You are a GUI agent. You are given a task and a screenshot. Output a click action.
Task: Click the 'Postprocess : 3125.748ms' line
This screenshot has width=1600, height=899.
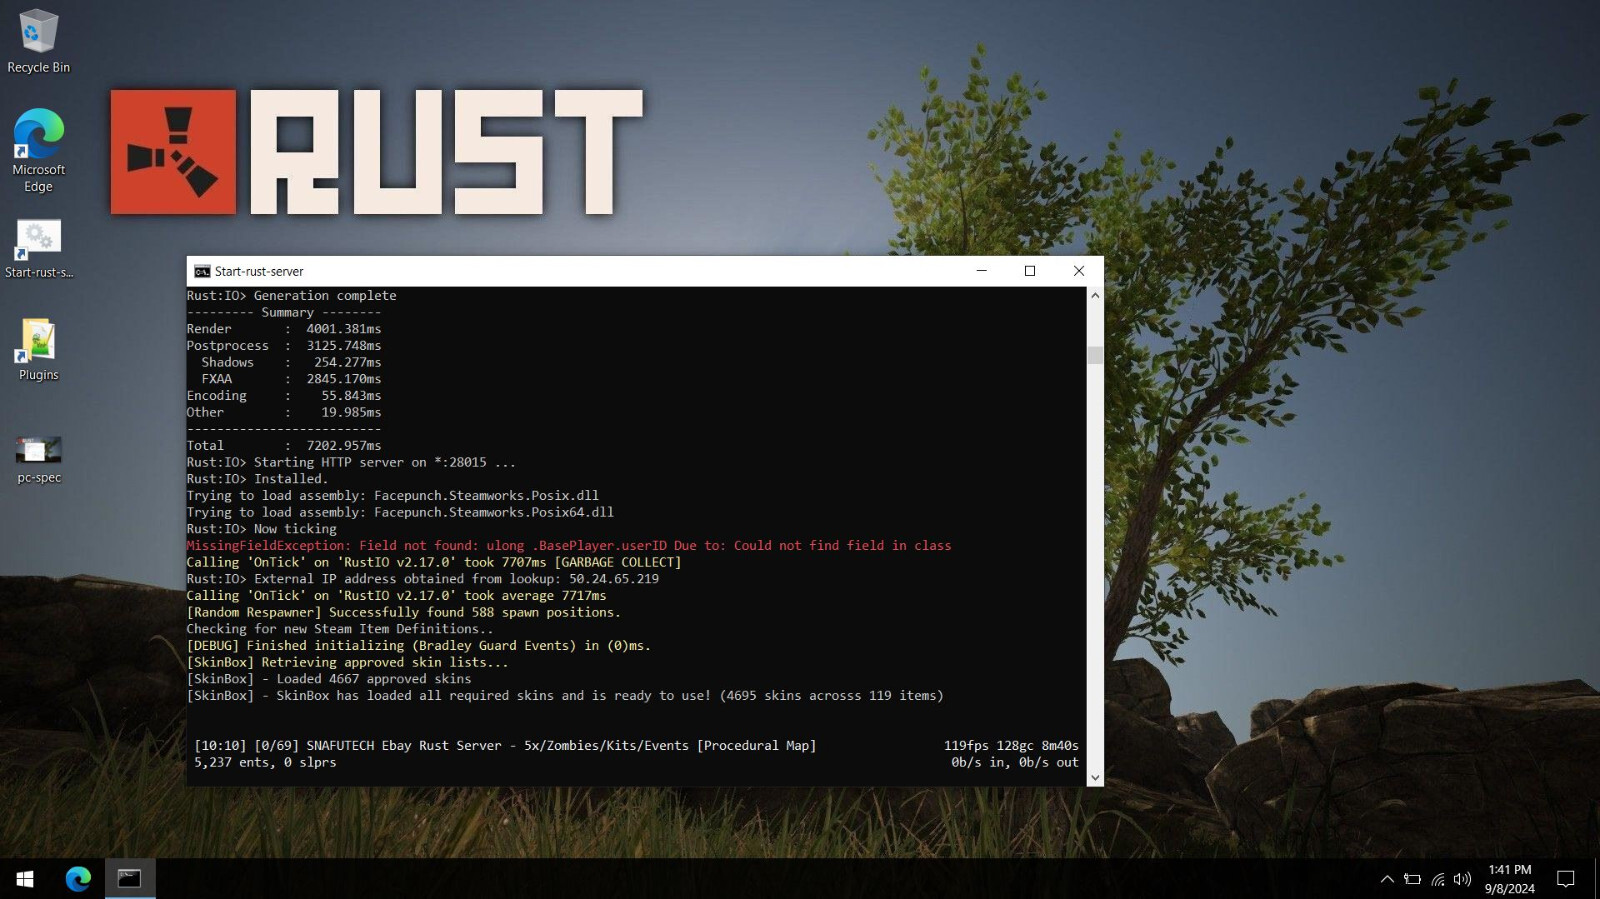284,345
